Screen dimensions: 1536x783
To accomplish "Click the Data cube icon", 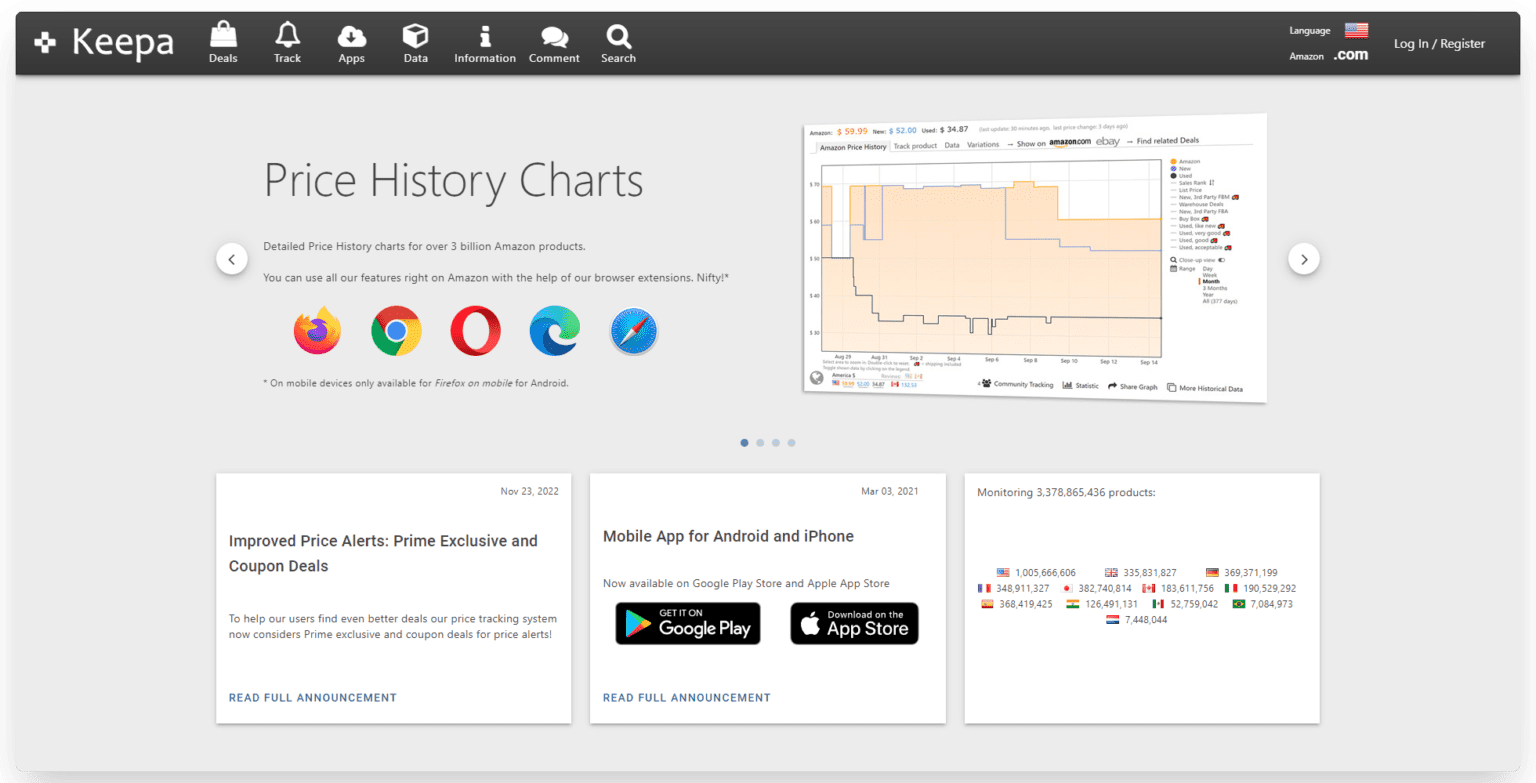I will [x=415, y=40].
